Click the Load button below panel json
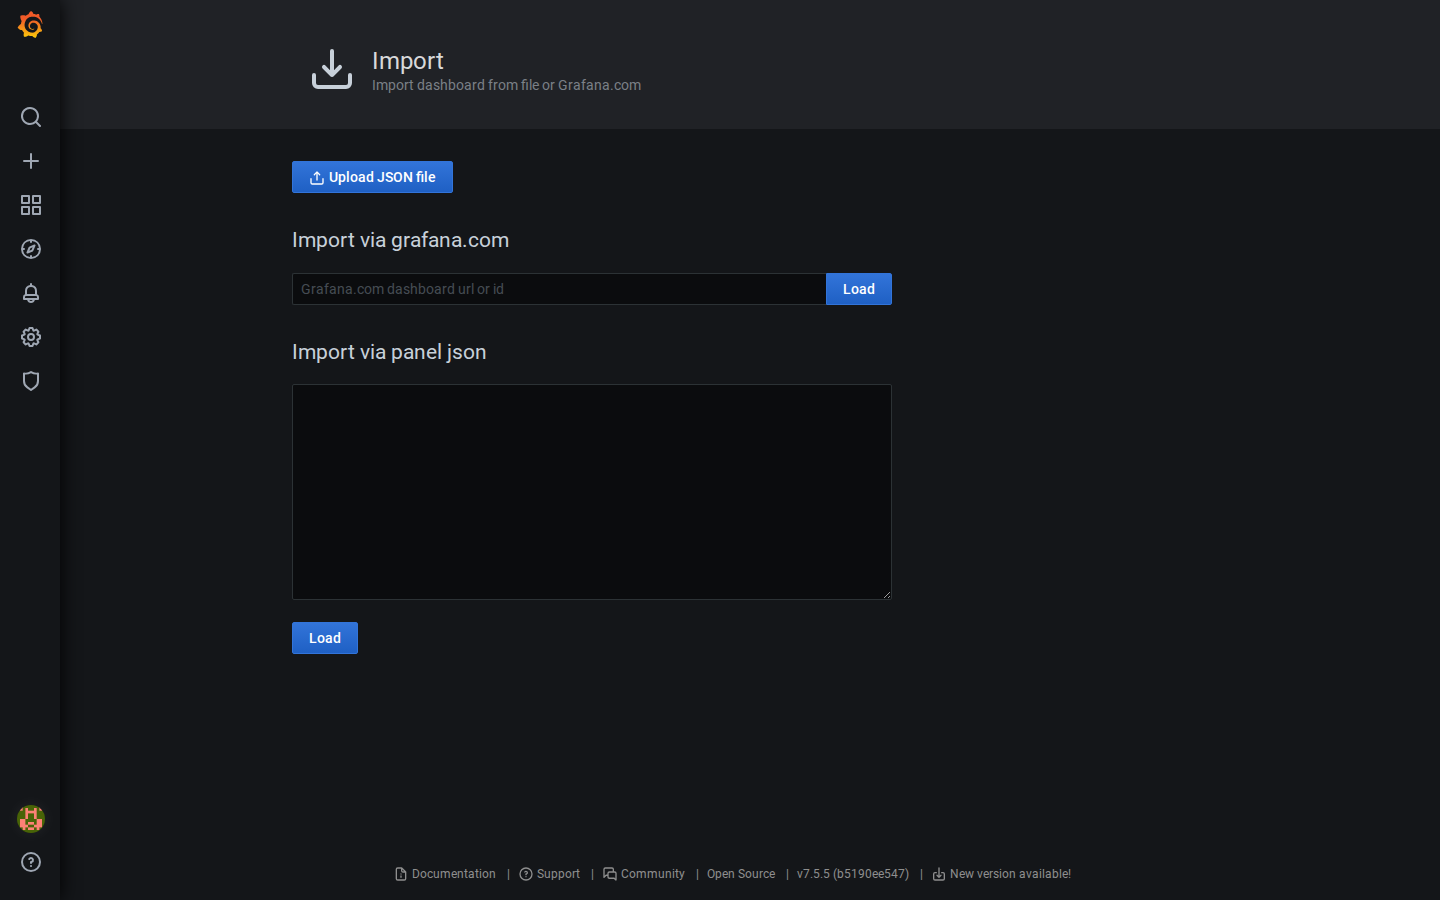Viewport: 1440px width, 900px height. pyautogui.click(x=325, y=638)
